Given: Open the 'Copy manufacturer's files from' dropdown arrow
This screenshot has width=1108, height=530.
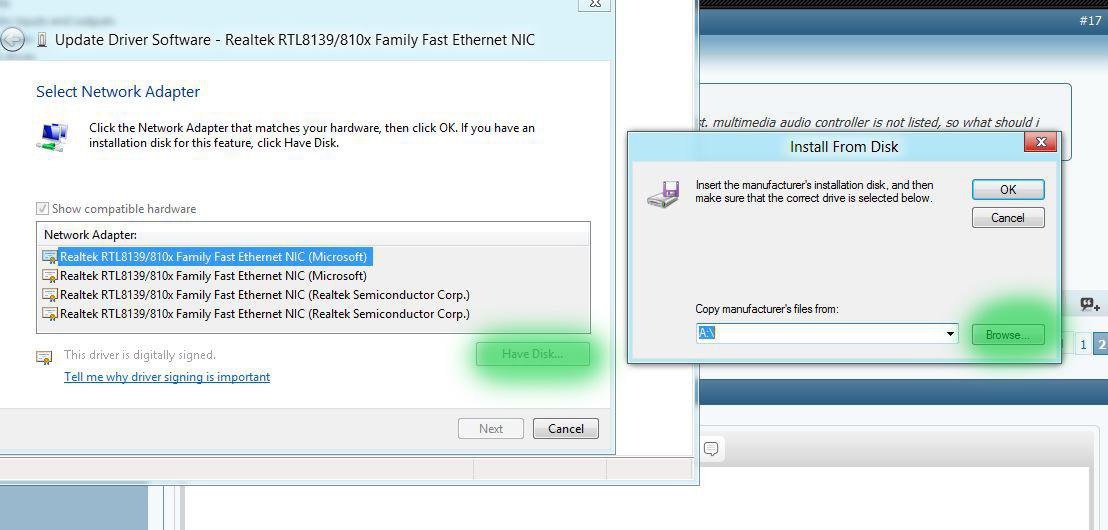Looking at the screenshot, I should 950,334.
